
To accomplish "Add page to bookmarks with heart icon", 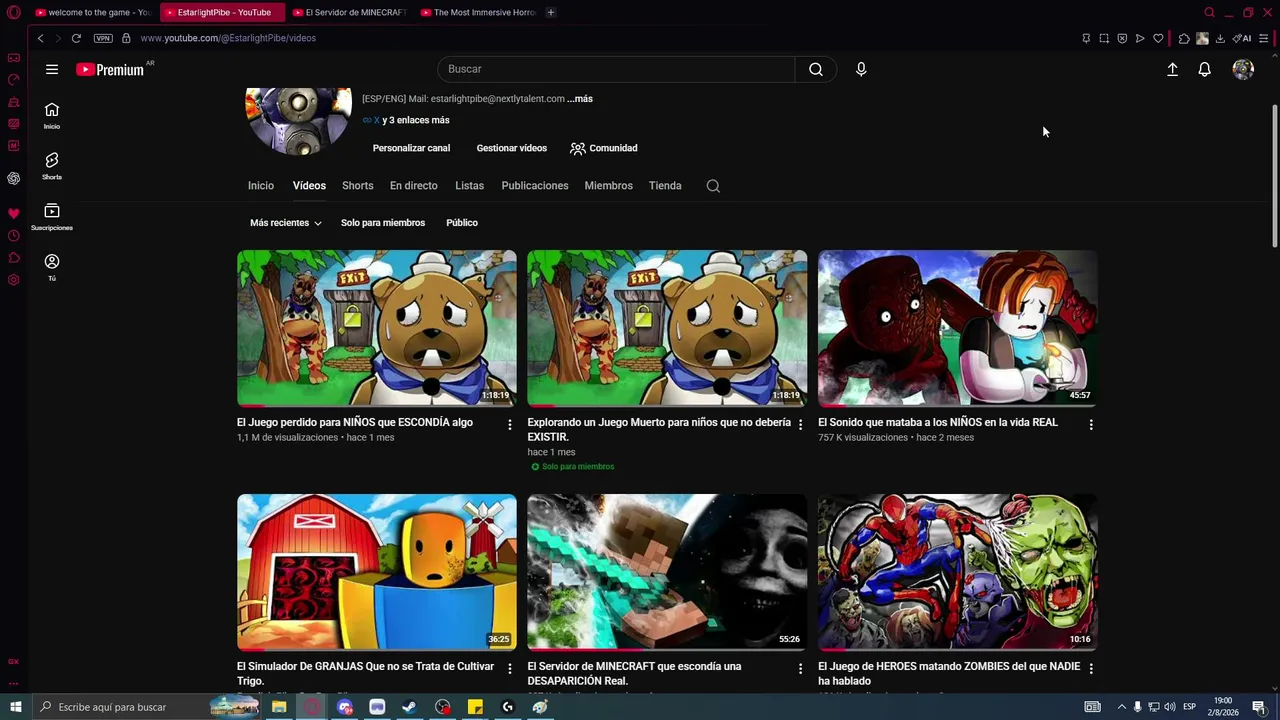I will click(1158, 38).
